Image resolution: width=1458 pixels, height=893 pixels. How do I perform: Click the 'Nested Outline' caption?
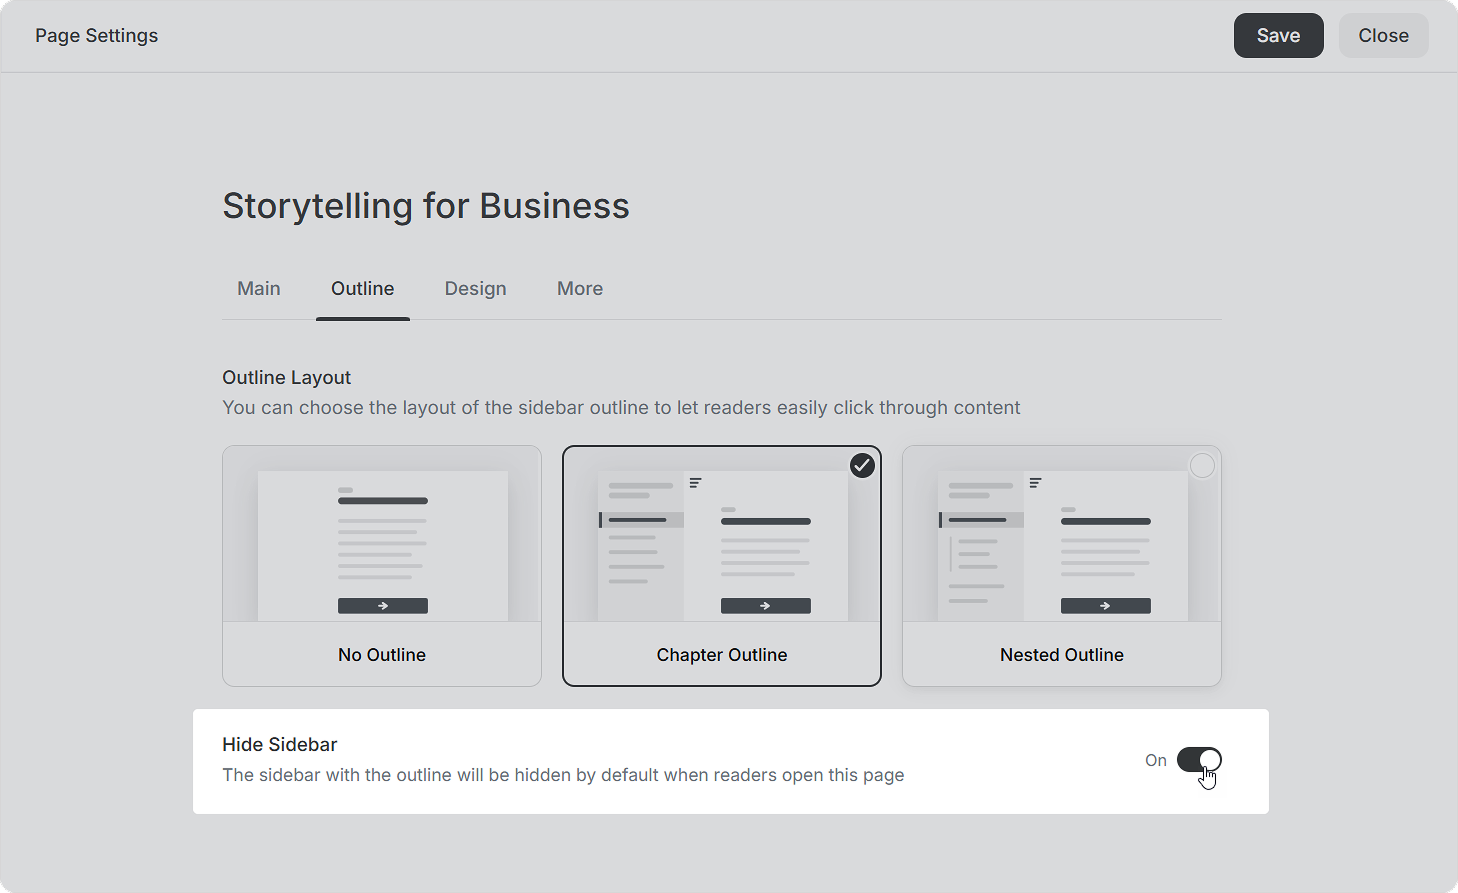click(x=1062, y=655)
